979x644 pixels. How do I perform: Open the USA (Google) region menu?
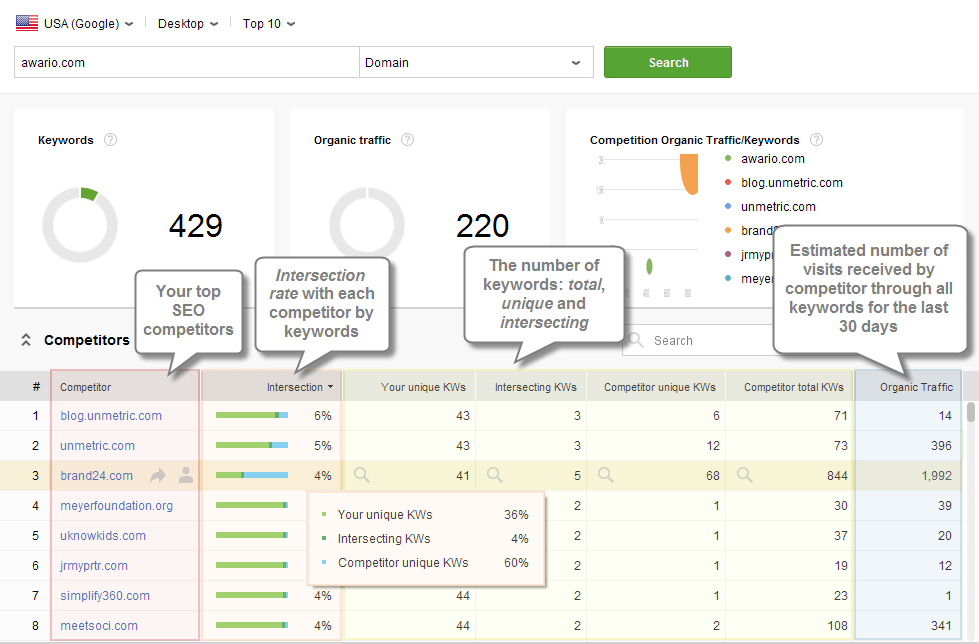click(x=85, y=22)
